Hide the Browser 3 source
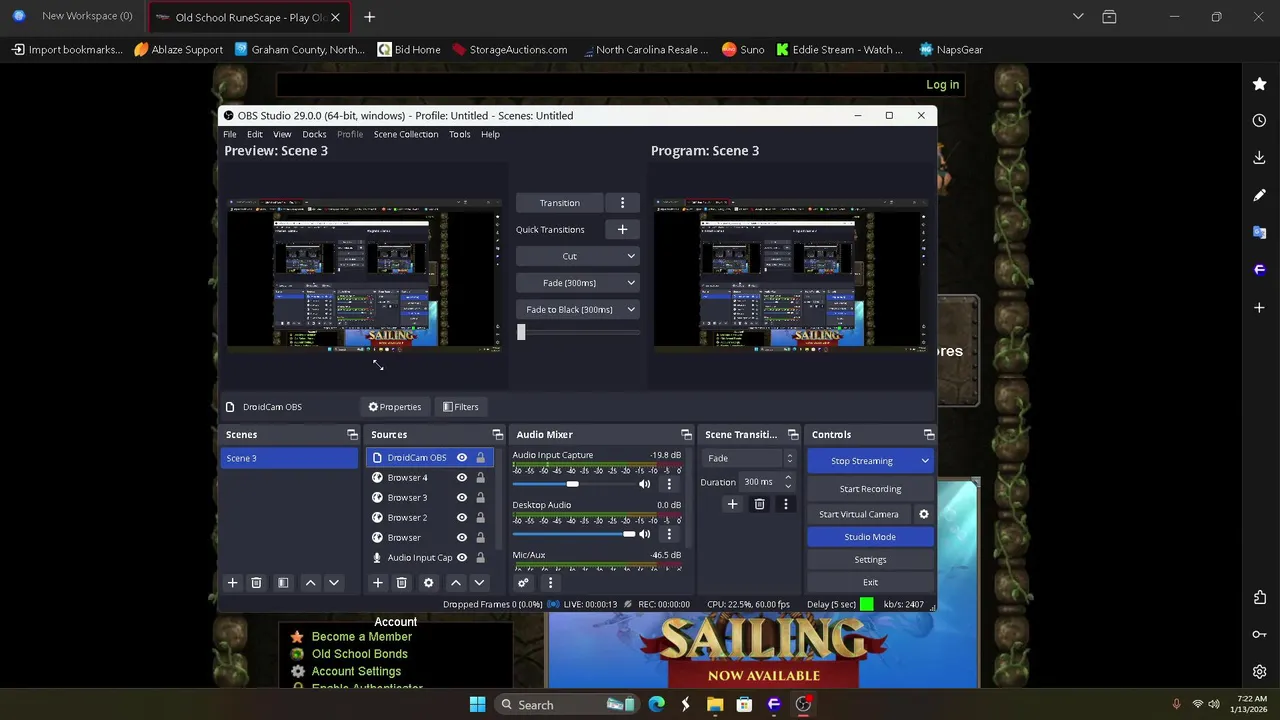Viewport: 1280px width, 720px height. [462, 498]
